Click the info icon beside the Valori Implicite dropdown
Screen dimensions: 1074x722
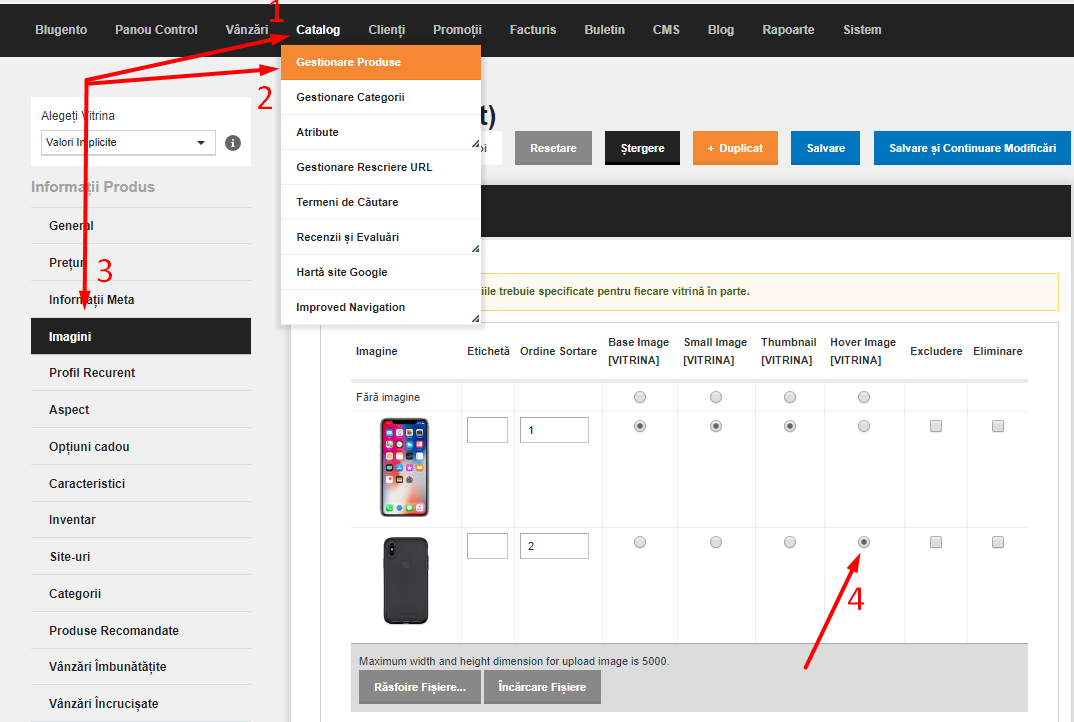(x=233, y=143)
